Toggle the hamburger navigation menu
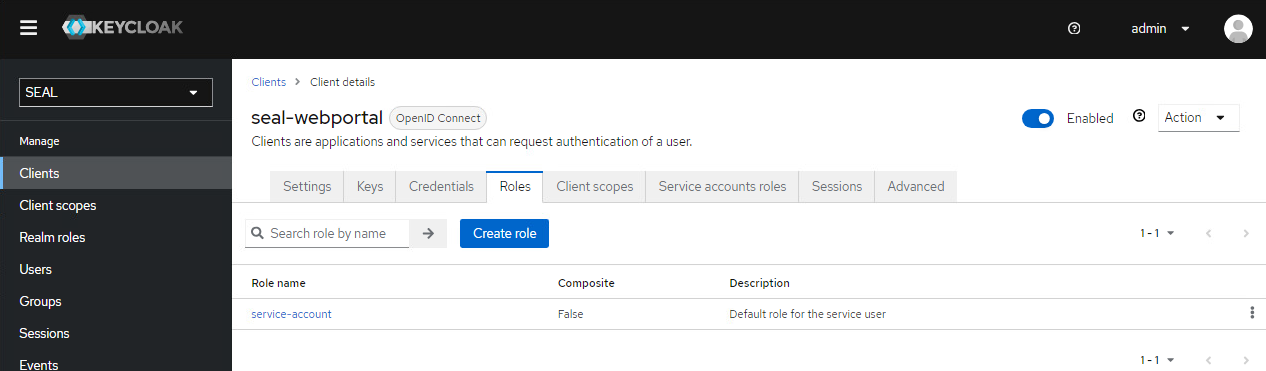1266x371 pixels. [x=29, y=28]
